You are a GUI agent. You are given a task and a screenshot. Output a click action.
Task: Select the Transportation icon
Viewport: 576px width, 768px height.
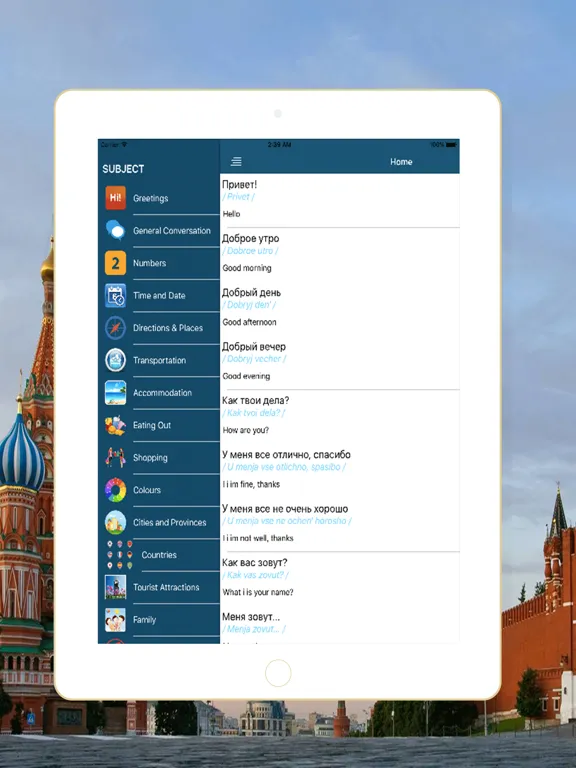[x=116, y=360]
